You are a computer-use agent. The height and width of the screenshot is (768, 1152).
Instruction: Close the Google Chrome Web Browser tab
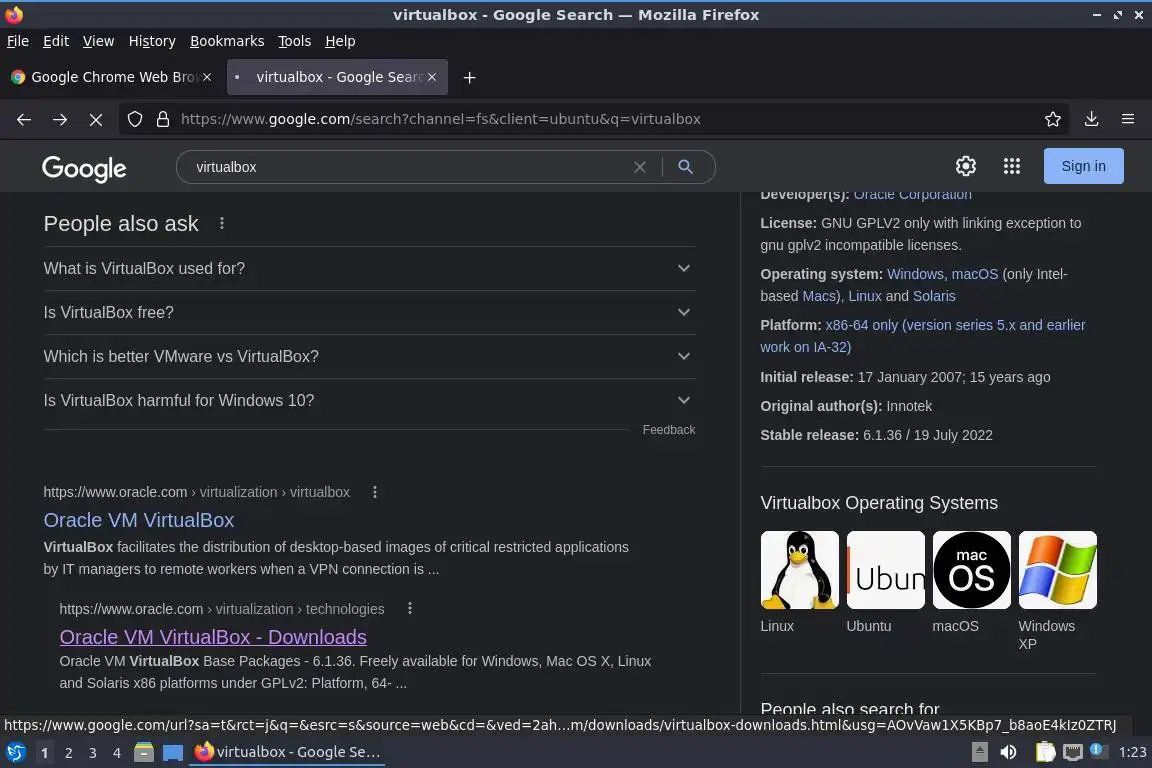point(207,77)
